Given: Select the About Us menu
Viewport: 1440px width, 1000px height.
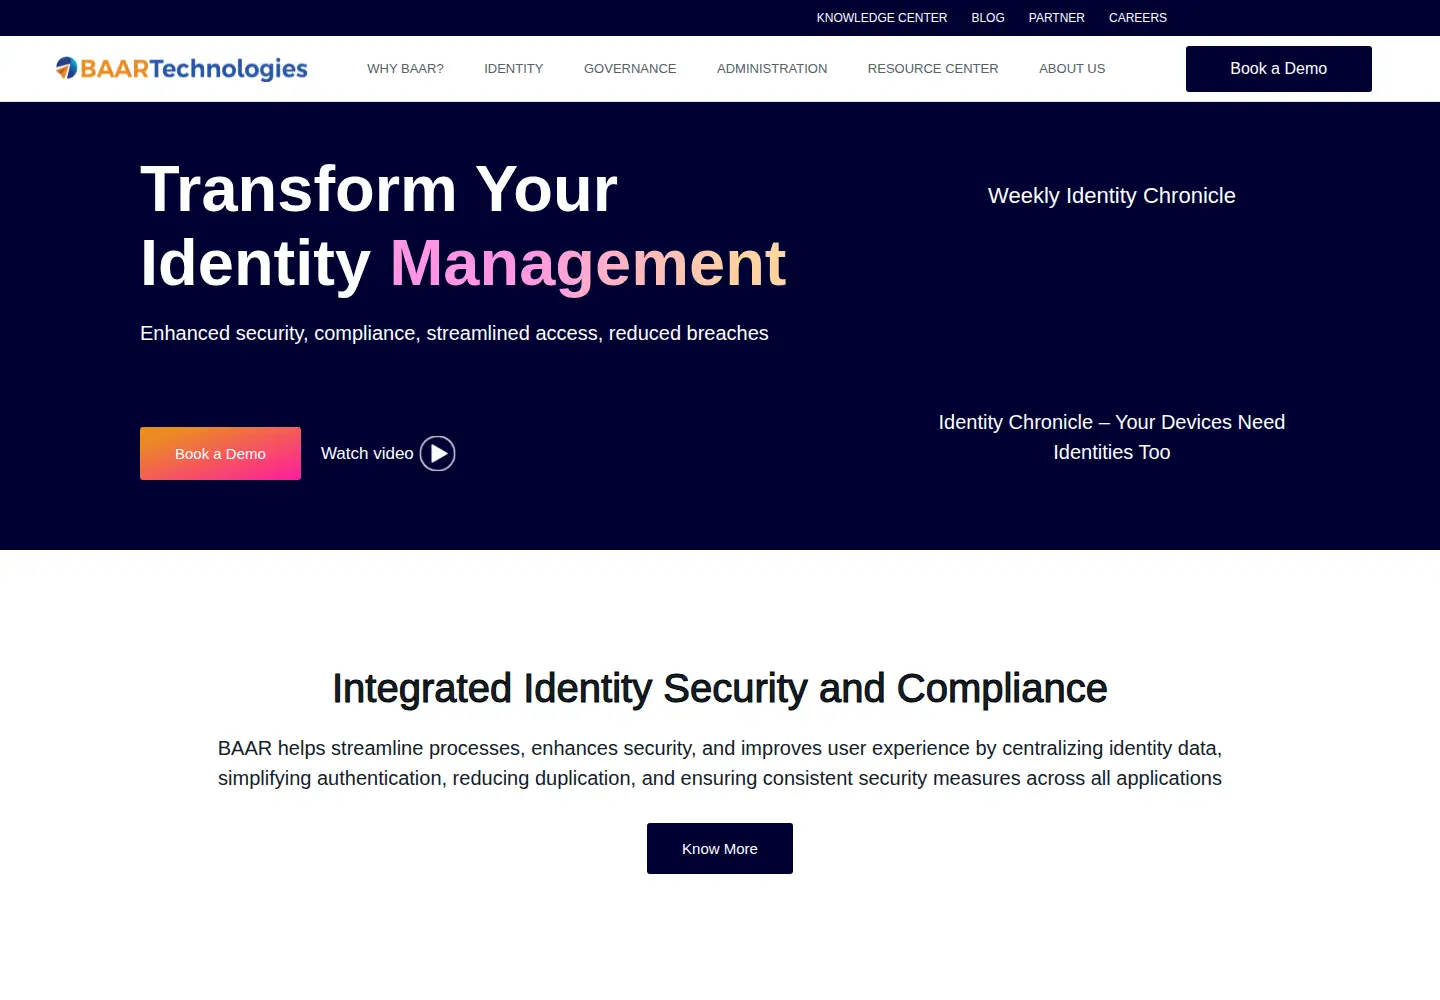Looking at the screenshot, I should point(1072,69).
